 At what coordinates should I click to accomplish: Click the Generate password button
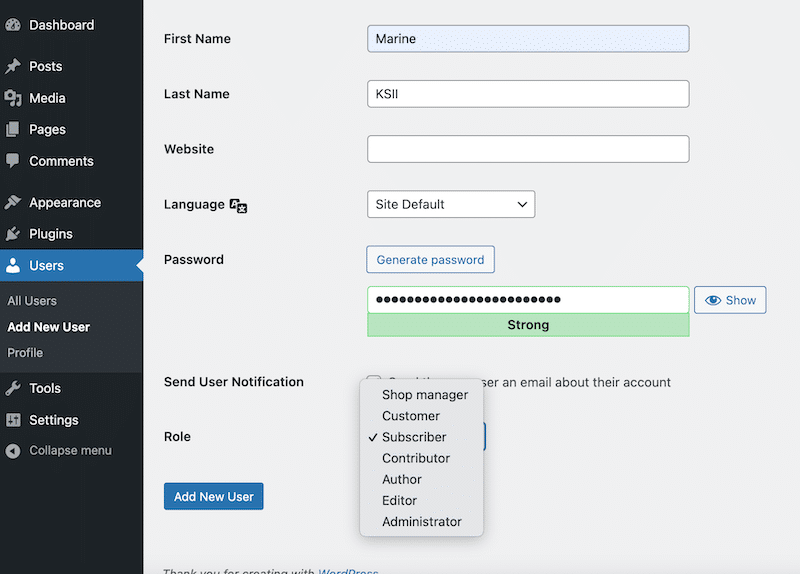pos(430,260)
